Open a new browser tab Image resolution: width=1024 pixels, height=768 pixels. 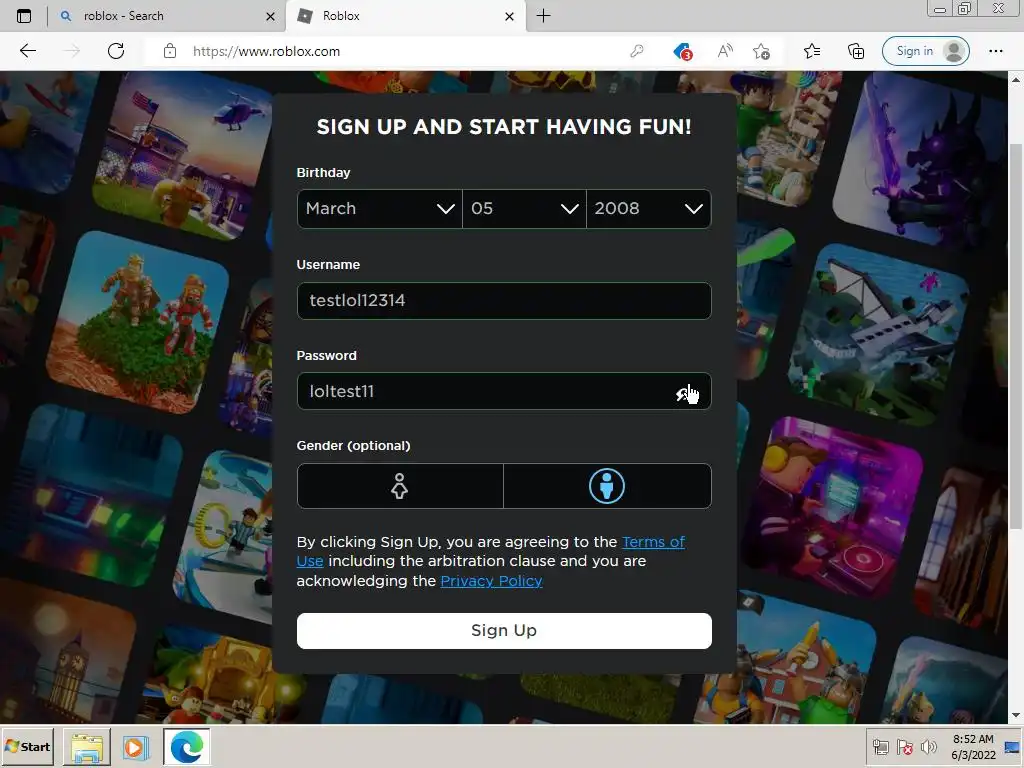[x=543, y=16]
